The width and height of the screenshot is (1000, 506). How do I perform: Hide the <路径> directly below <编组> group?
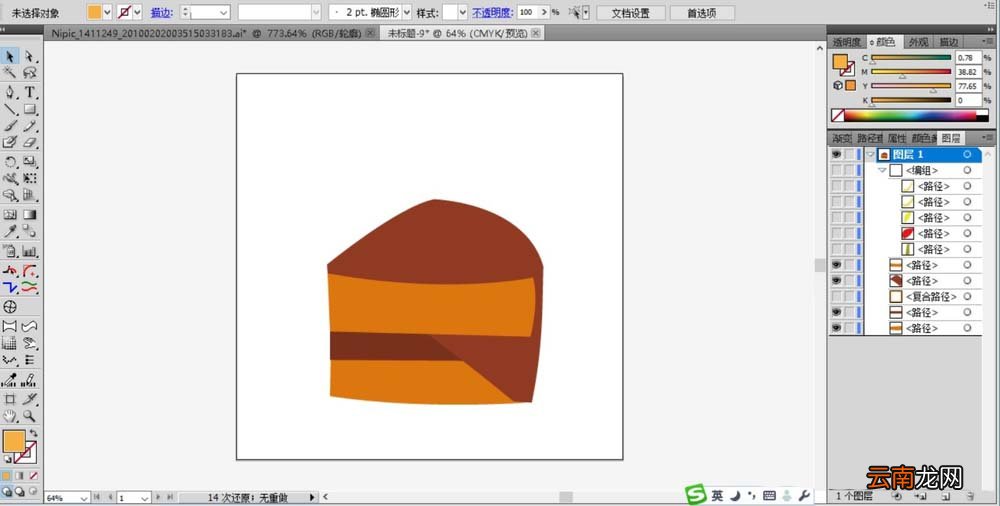click(x=836, y=265)
